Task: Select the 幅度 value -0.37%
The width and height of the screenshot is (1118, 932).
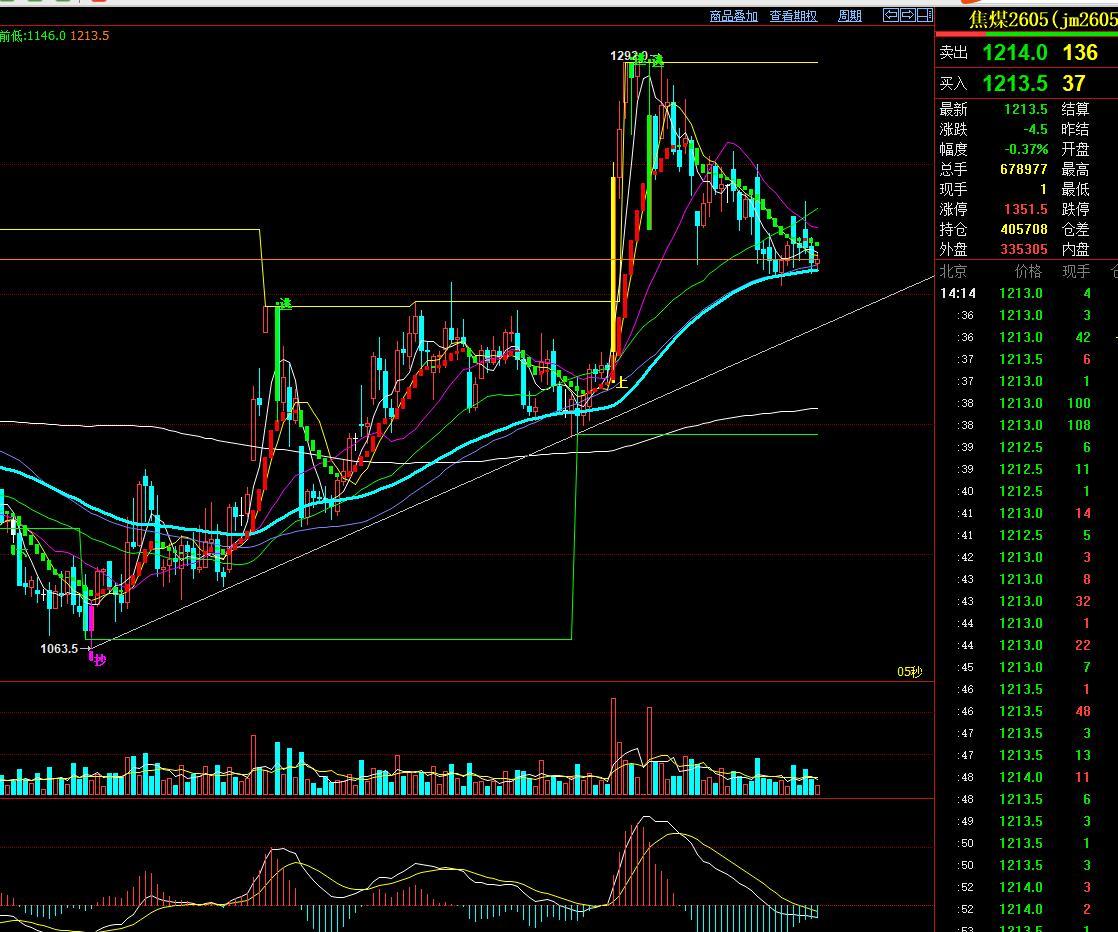Action: 1026,149
